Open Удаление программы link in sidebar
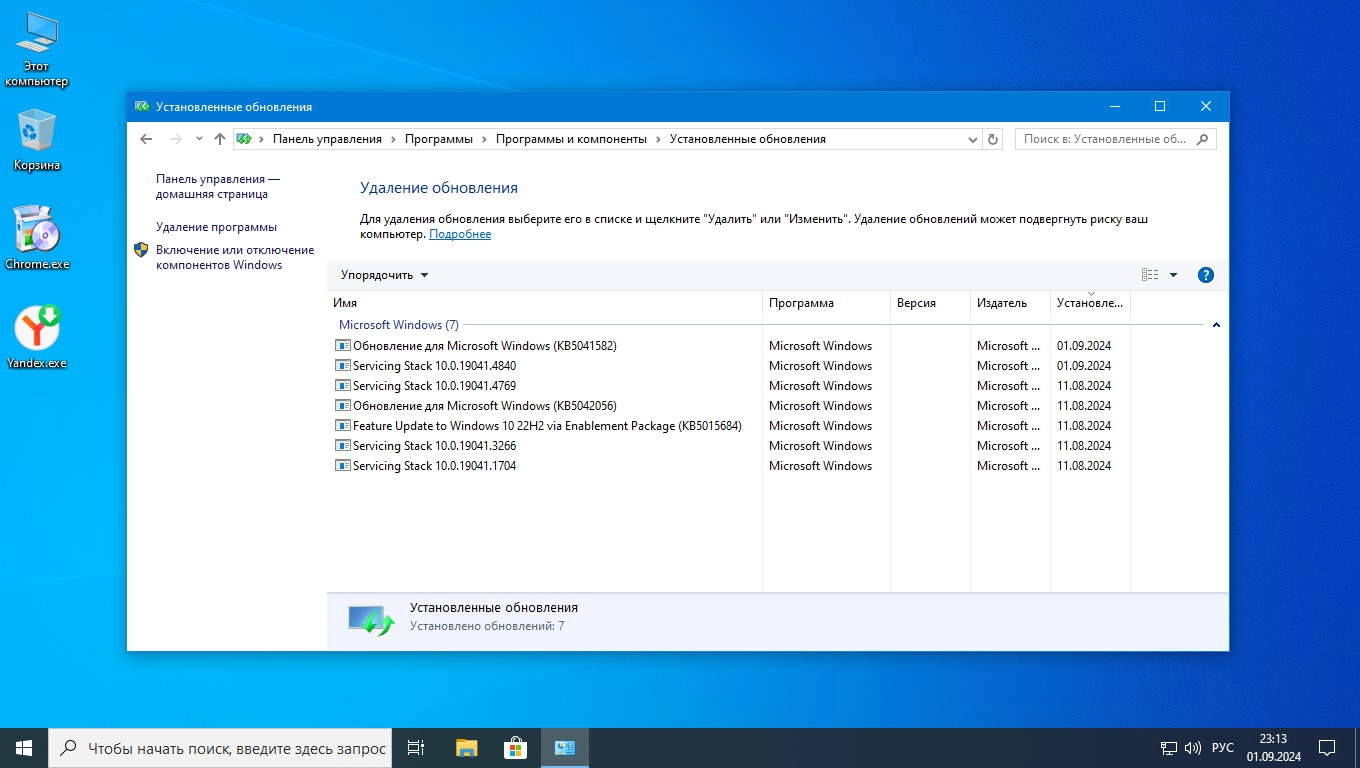 coord(216,227)
